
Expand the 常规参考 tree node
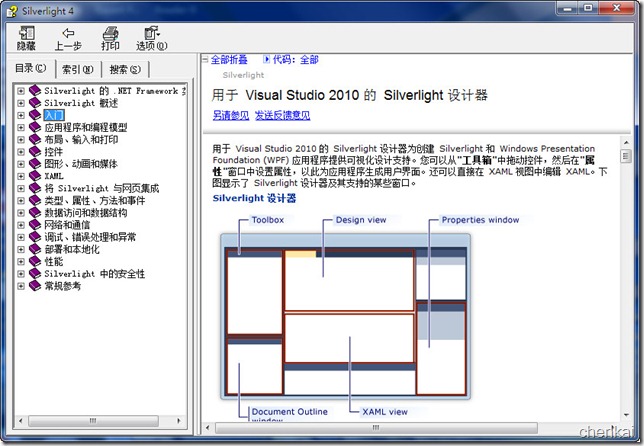pyautogui.click(x=21, y=286)
